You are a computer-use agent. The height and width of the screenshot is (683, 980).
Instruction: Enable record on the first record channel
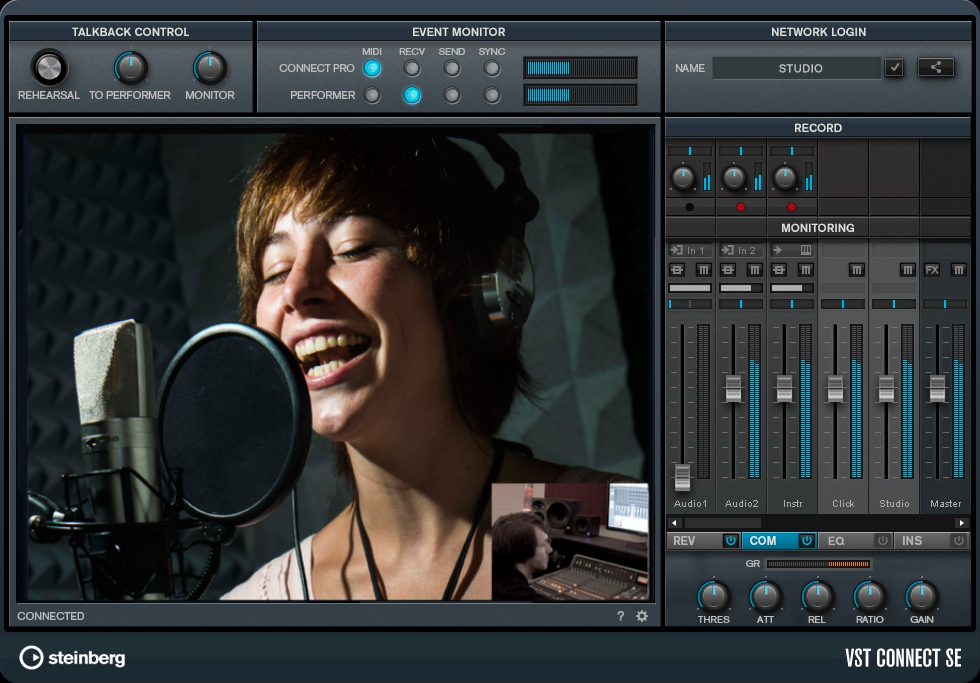pyautogui.click(x=689, y=207)
